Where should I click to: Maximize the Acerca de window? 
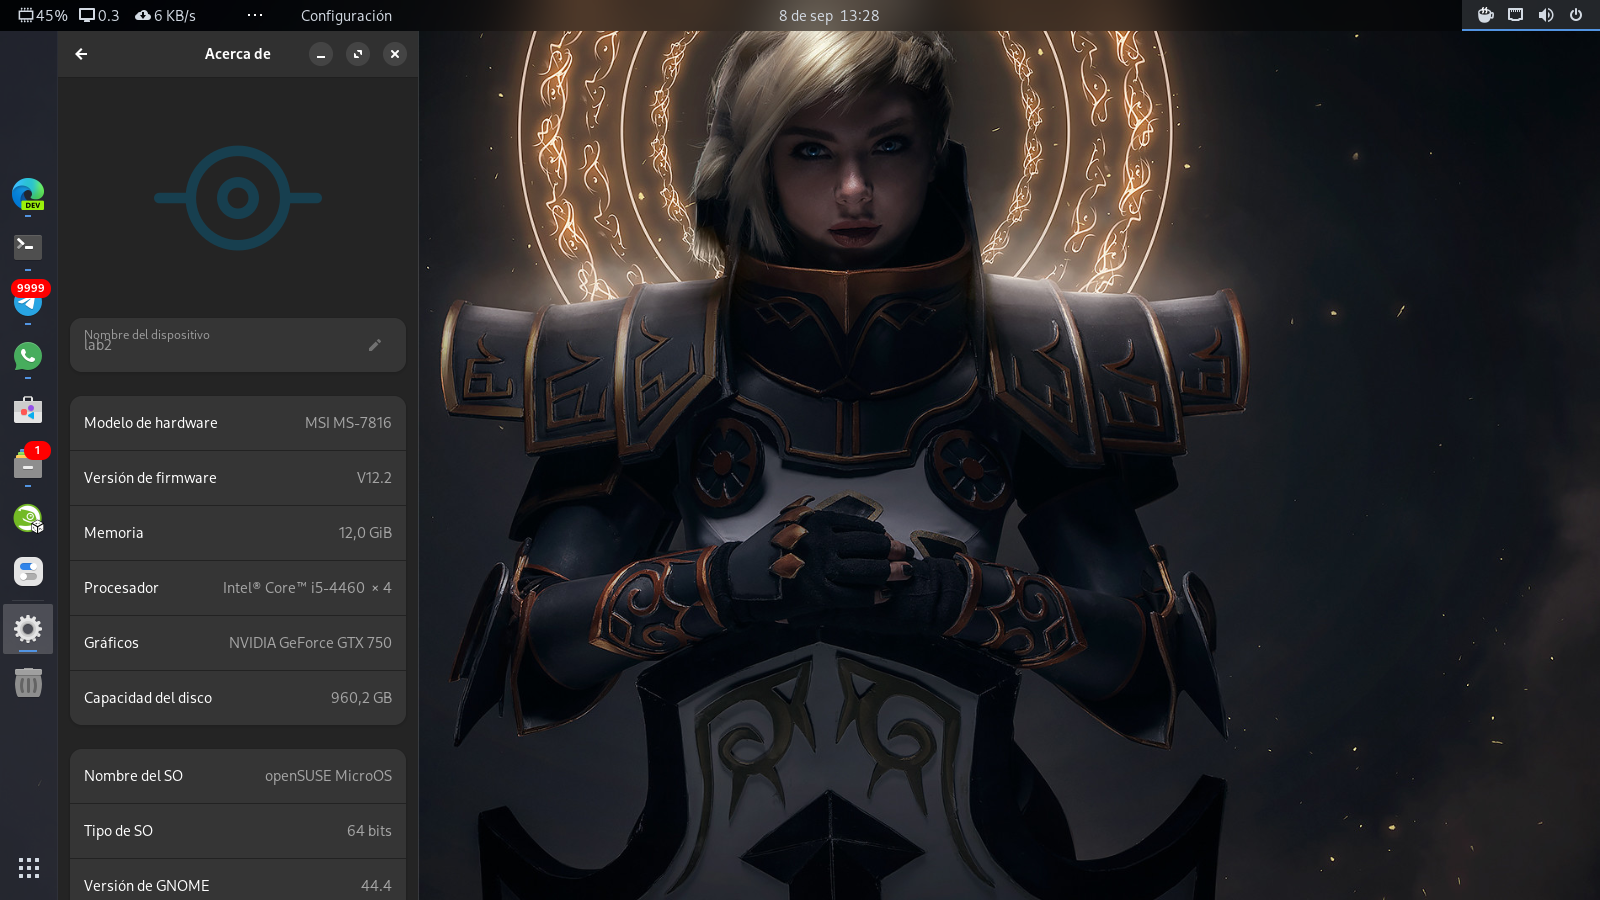click(358, 54)
